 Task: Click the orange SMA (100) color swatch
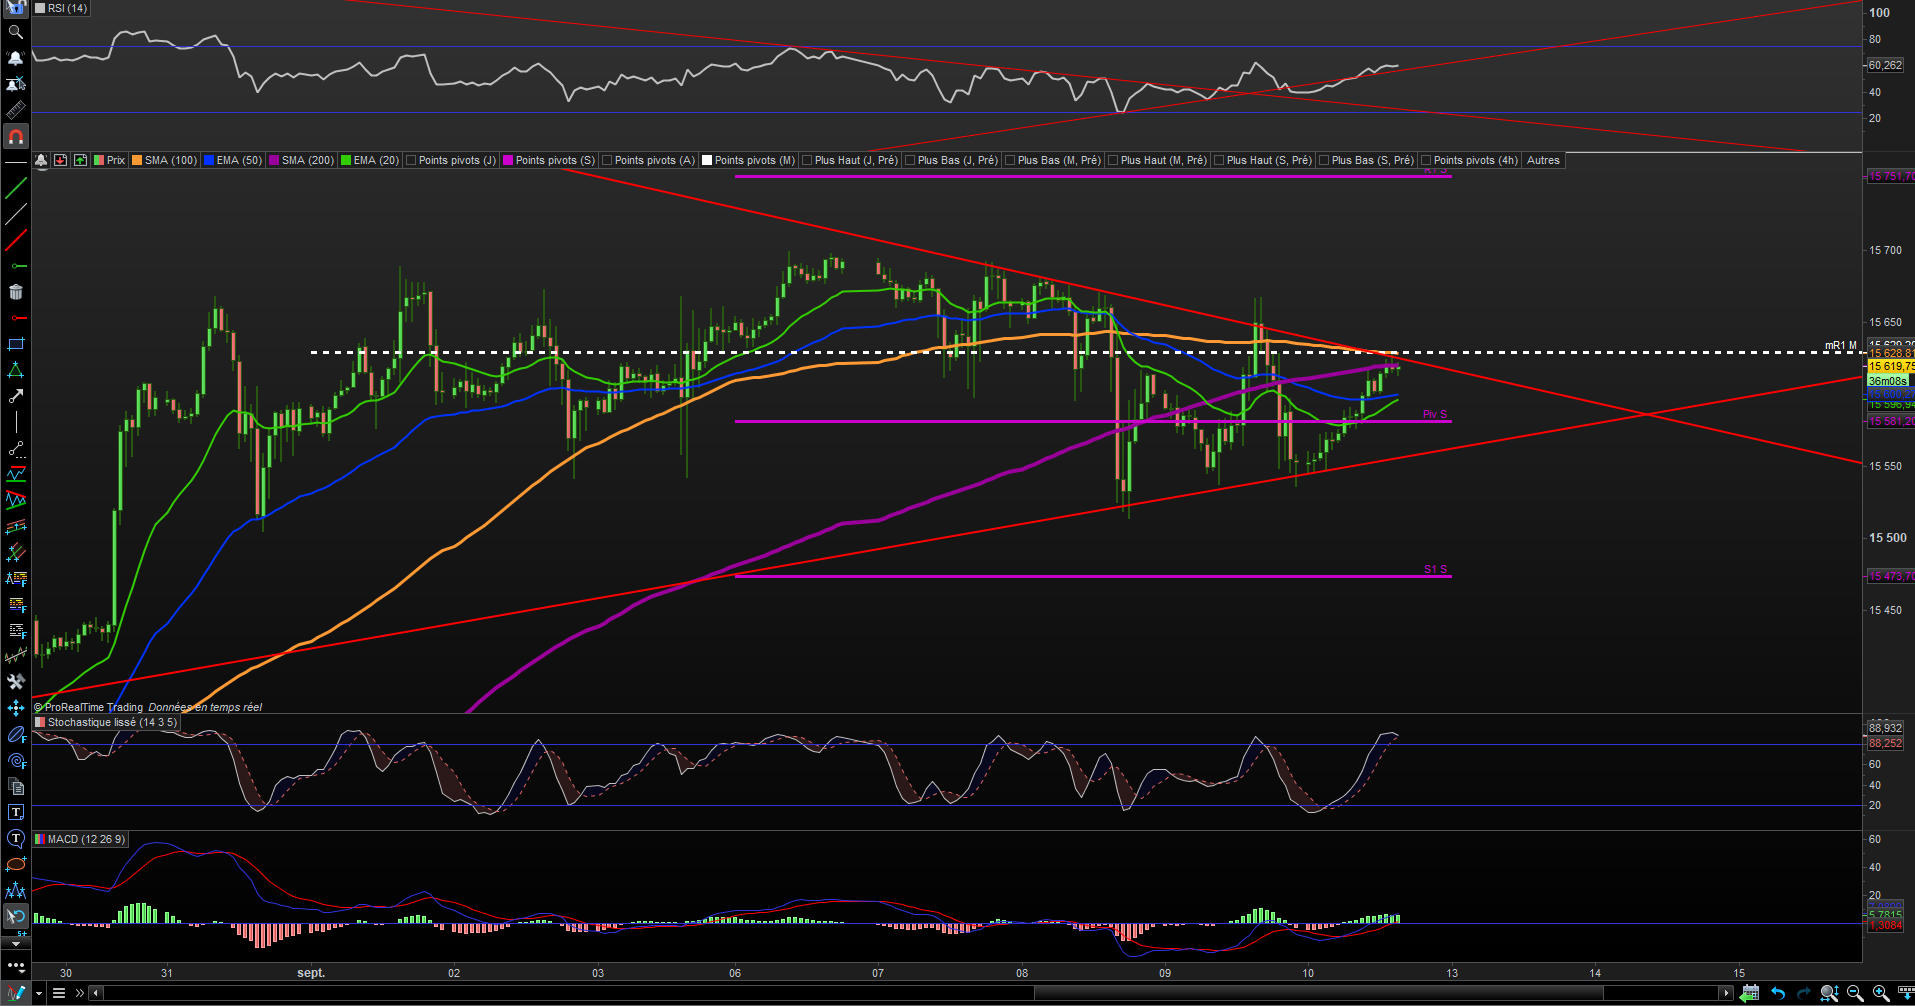click(137, 160)
